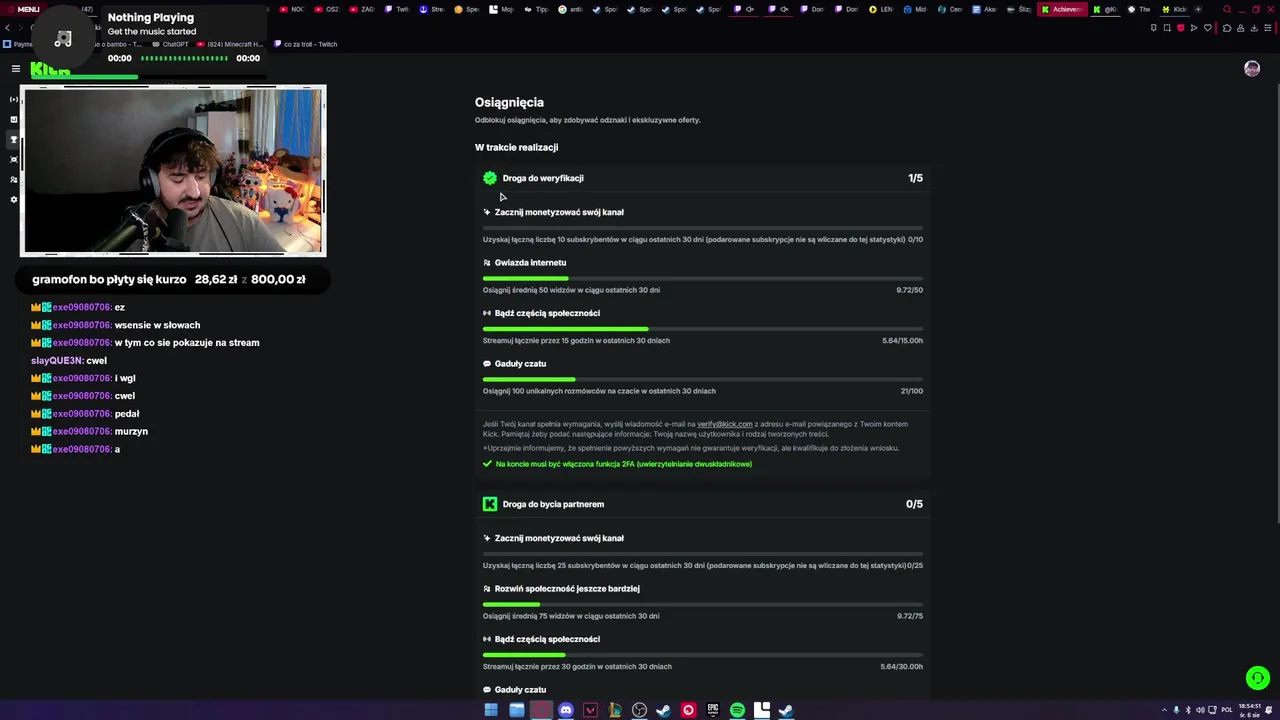Viewport: 1280px width, 720px height.
Task: Click the donation goal gramofon text
Action: 109,279
